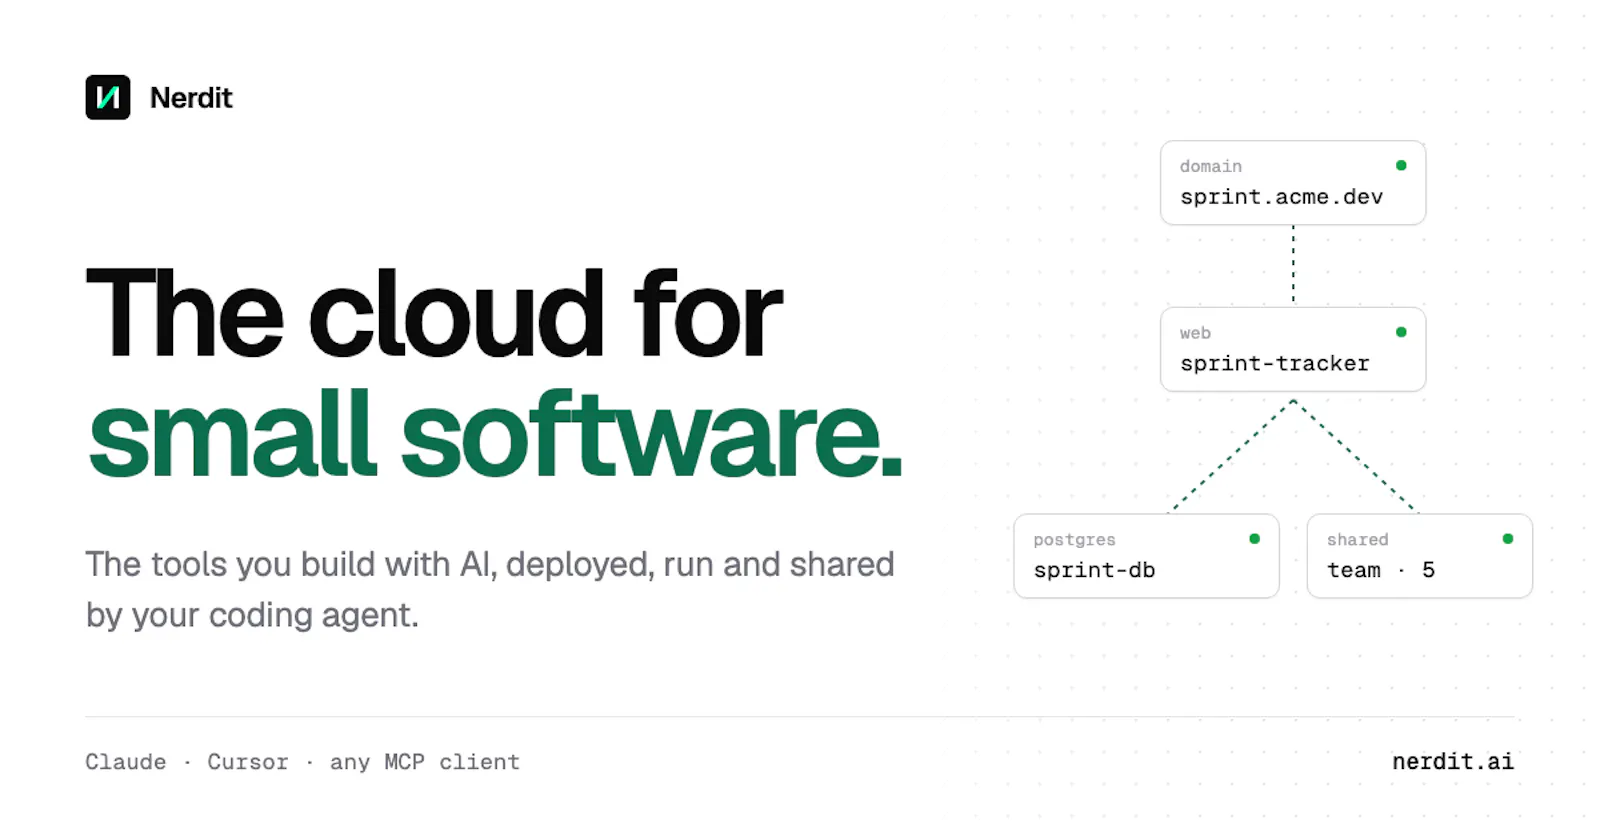Click the nerdit.ai link text

pyautogui.click(x=1453, y=762)
